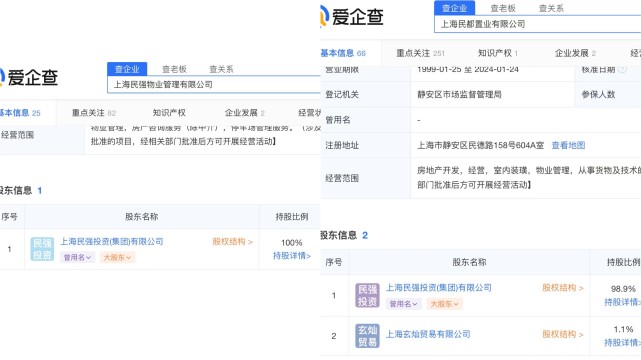Click the 1.1% shareholding value

tap(623, 329)
